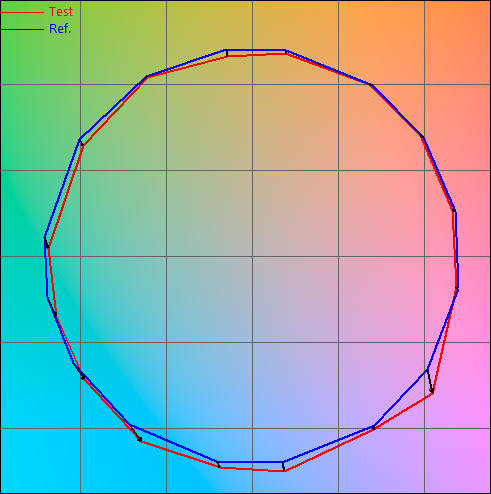Viewport: 491px width, 494px height.
Task: Click the "Ref." legend label
Action: coord(60,29)
